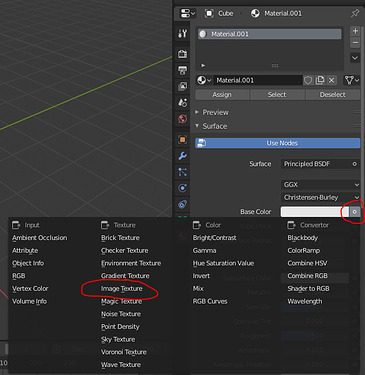Toggle the Use Nodes button
The height and width of the screenshot is (375, 365).
[278, 143]
